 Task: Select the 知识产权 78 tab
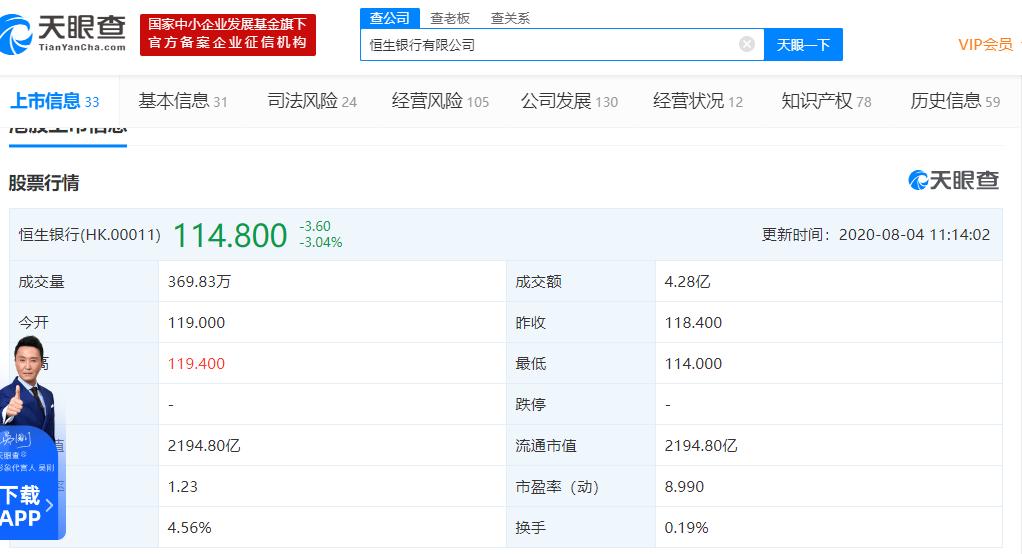(x=826, y=101)
